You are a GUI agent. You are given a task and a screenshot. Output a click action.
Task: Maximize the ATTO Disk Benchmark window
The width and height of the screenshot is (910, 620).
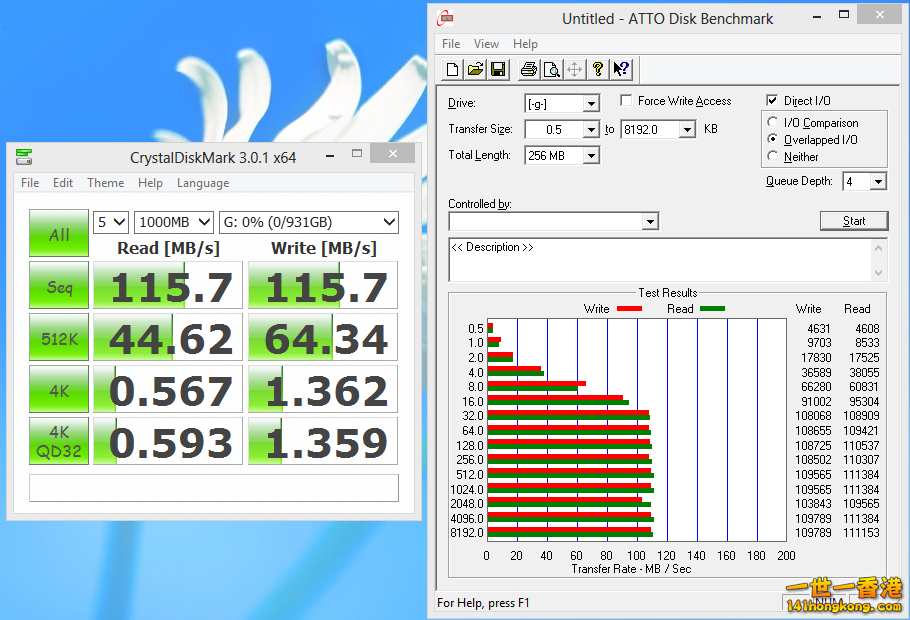tap(844, 16)
